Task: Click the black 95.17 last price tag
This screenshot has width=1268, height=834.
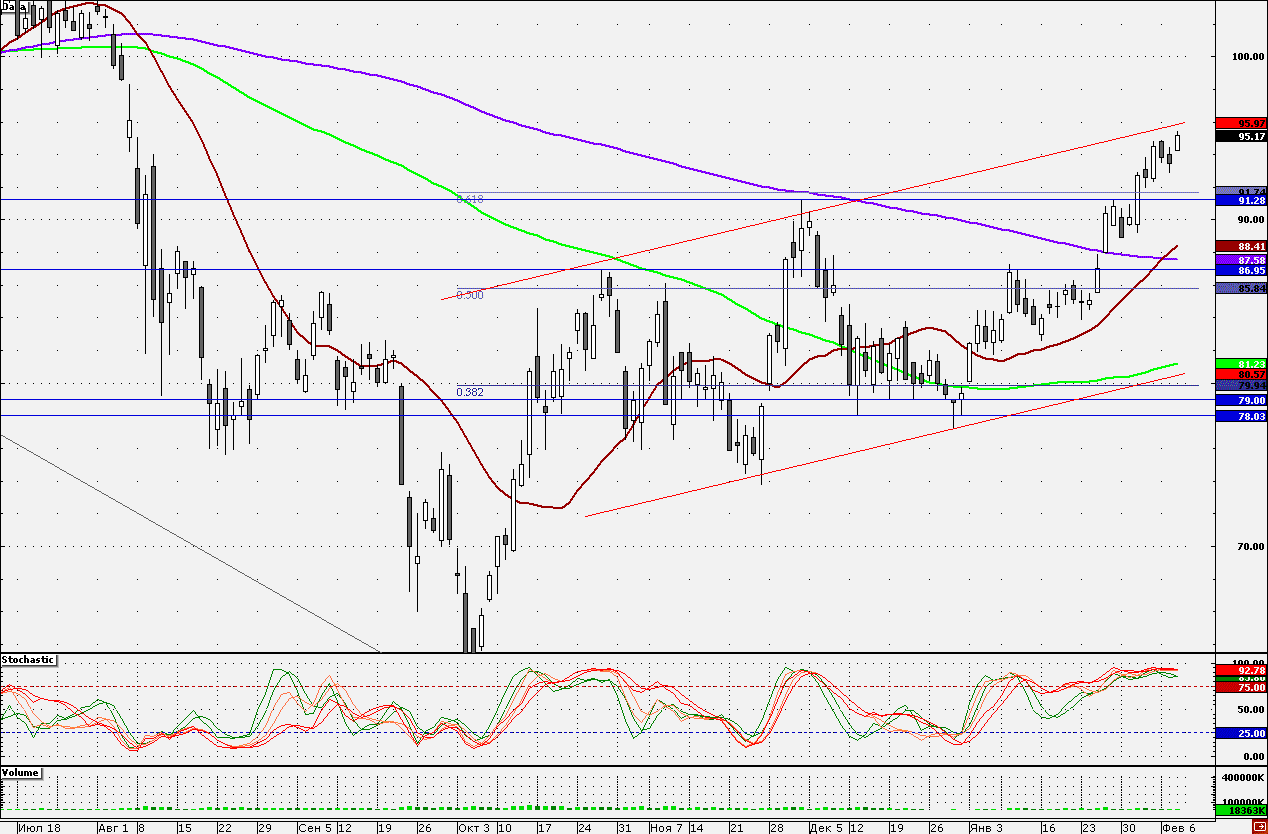Action: click(x=1240, y=137)
